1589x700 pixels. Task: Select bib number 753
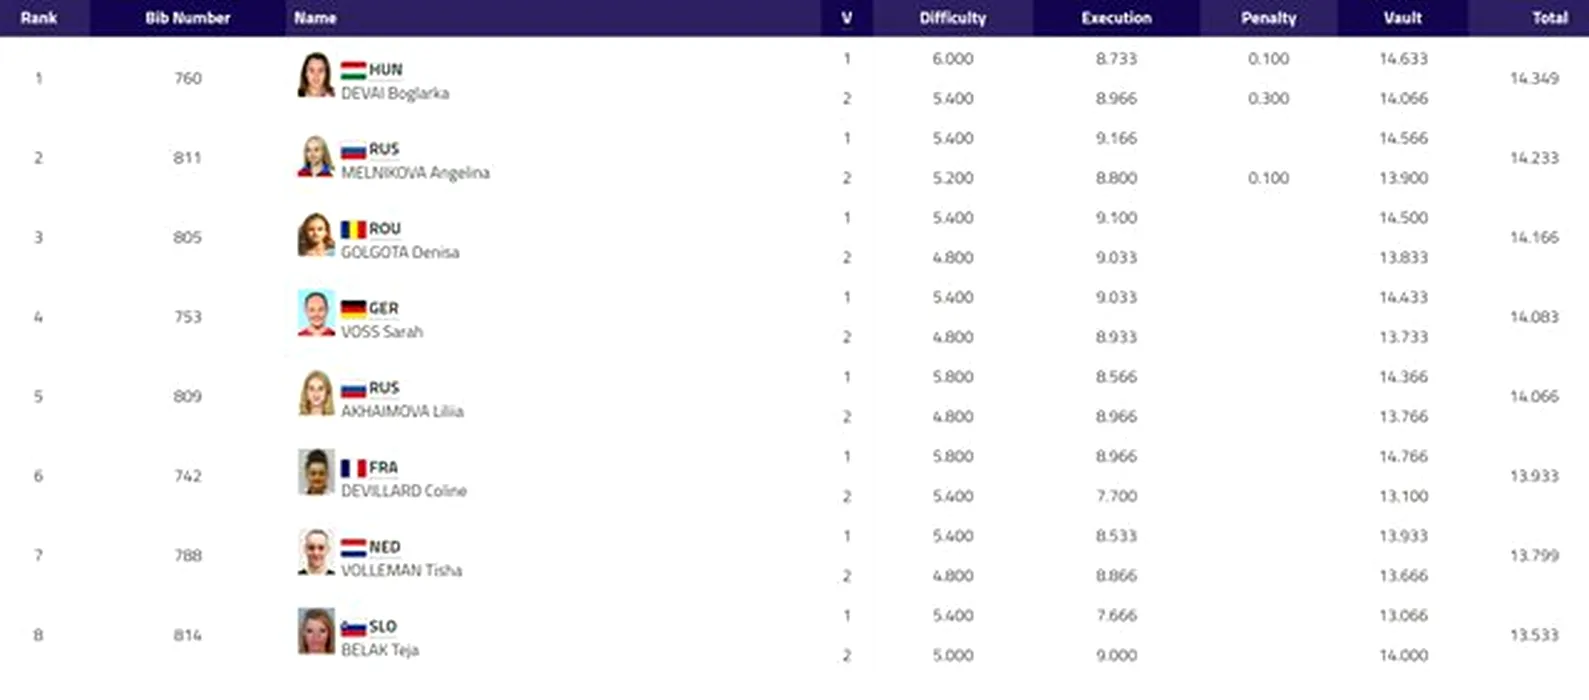(188, 317)
